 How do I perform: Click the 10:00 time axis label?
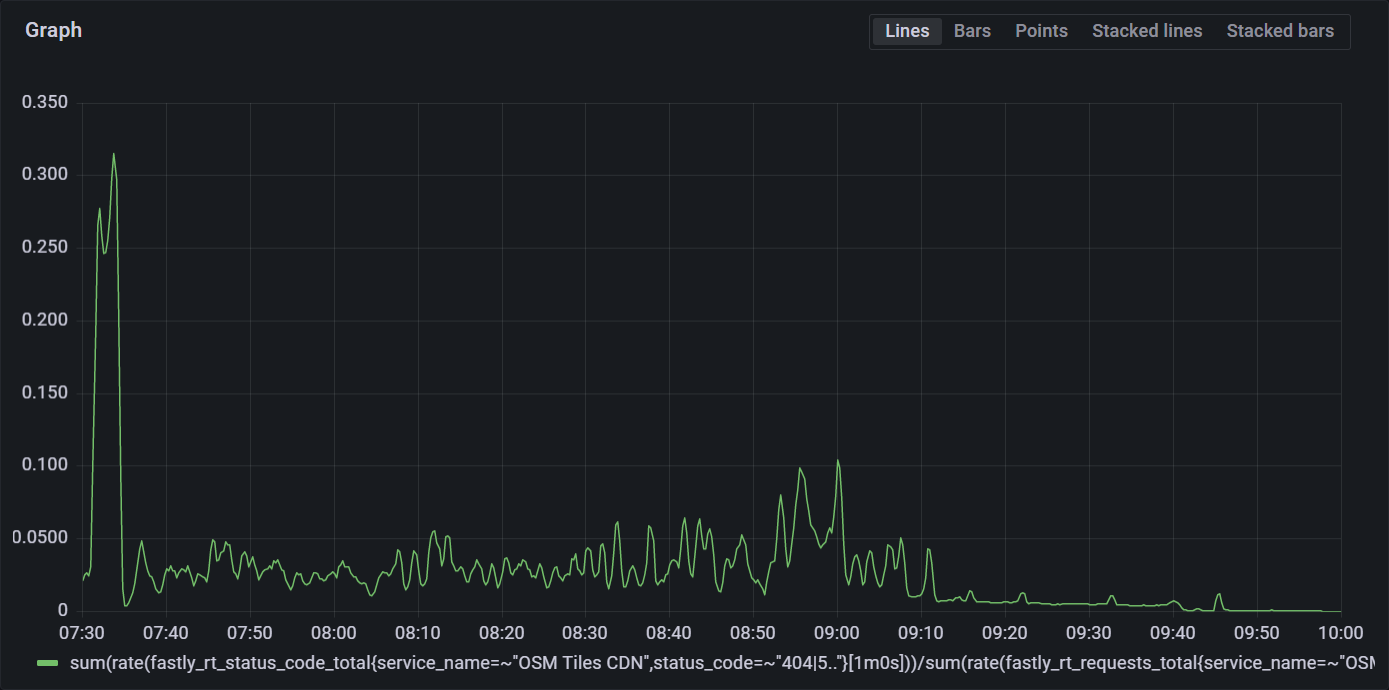point(1341,632)
